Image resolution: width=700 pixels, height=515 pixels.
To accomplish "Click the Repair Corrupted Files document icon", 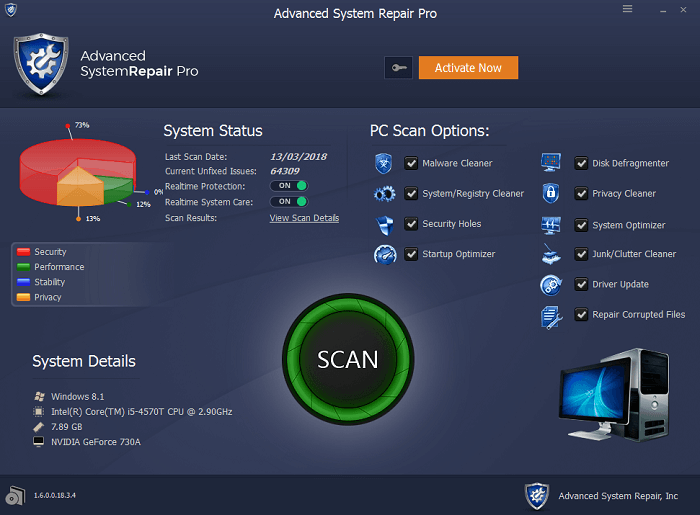I will tap(551, 317).
